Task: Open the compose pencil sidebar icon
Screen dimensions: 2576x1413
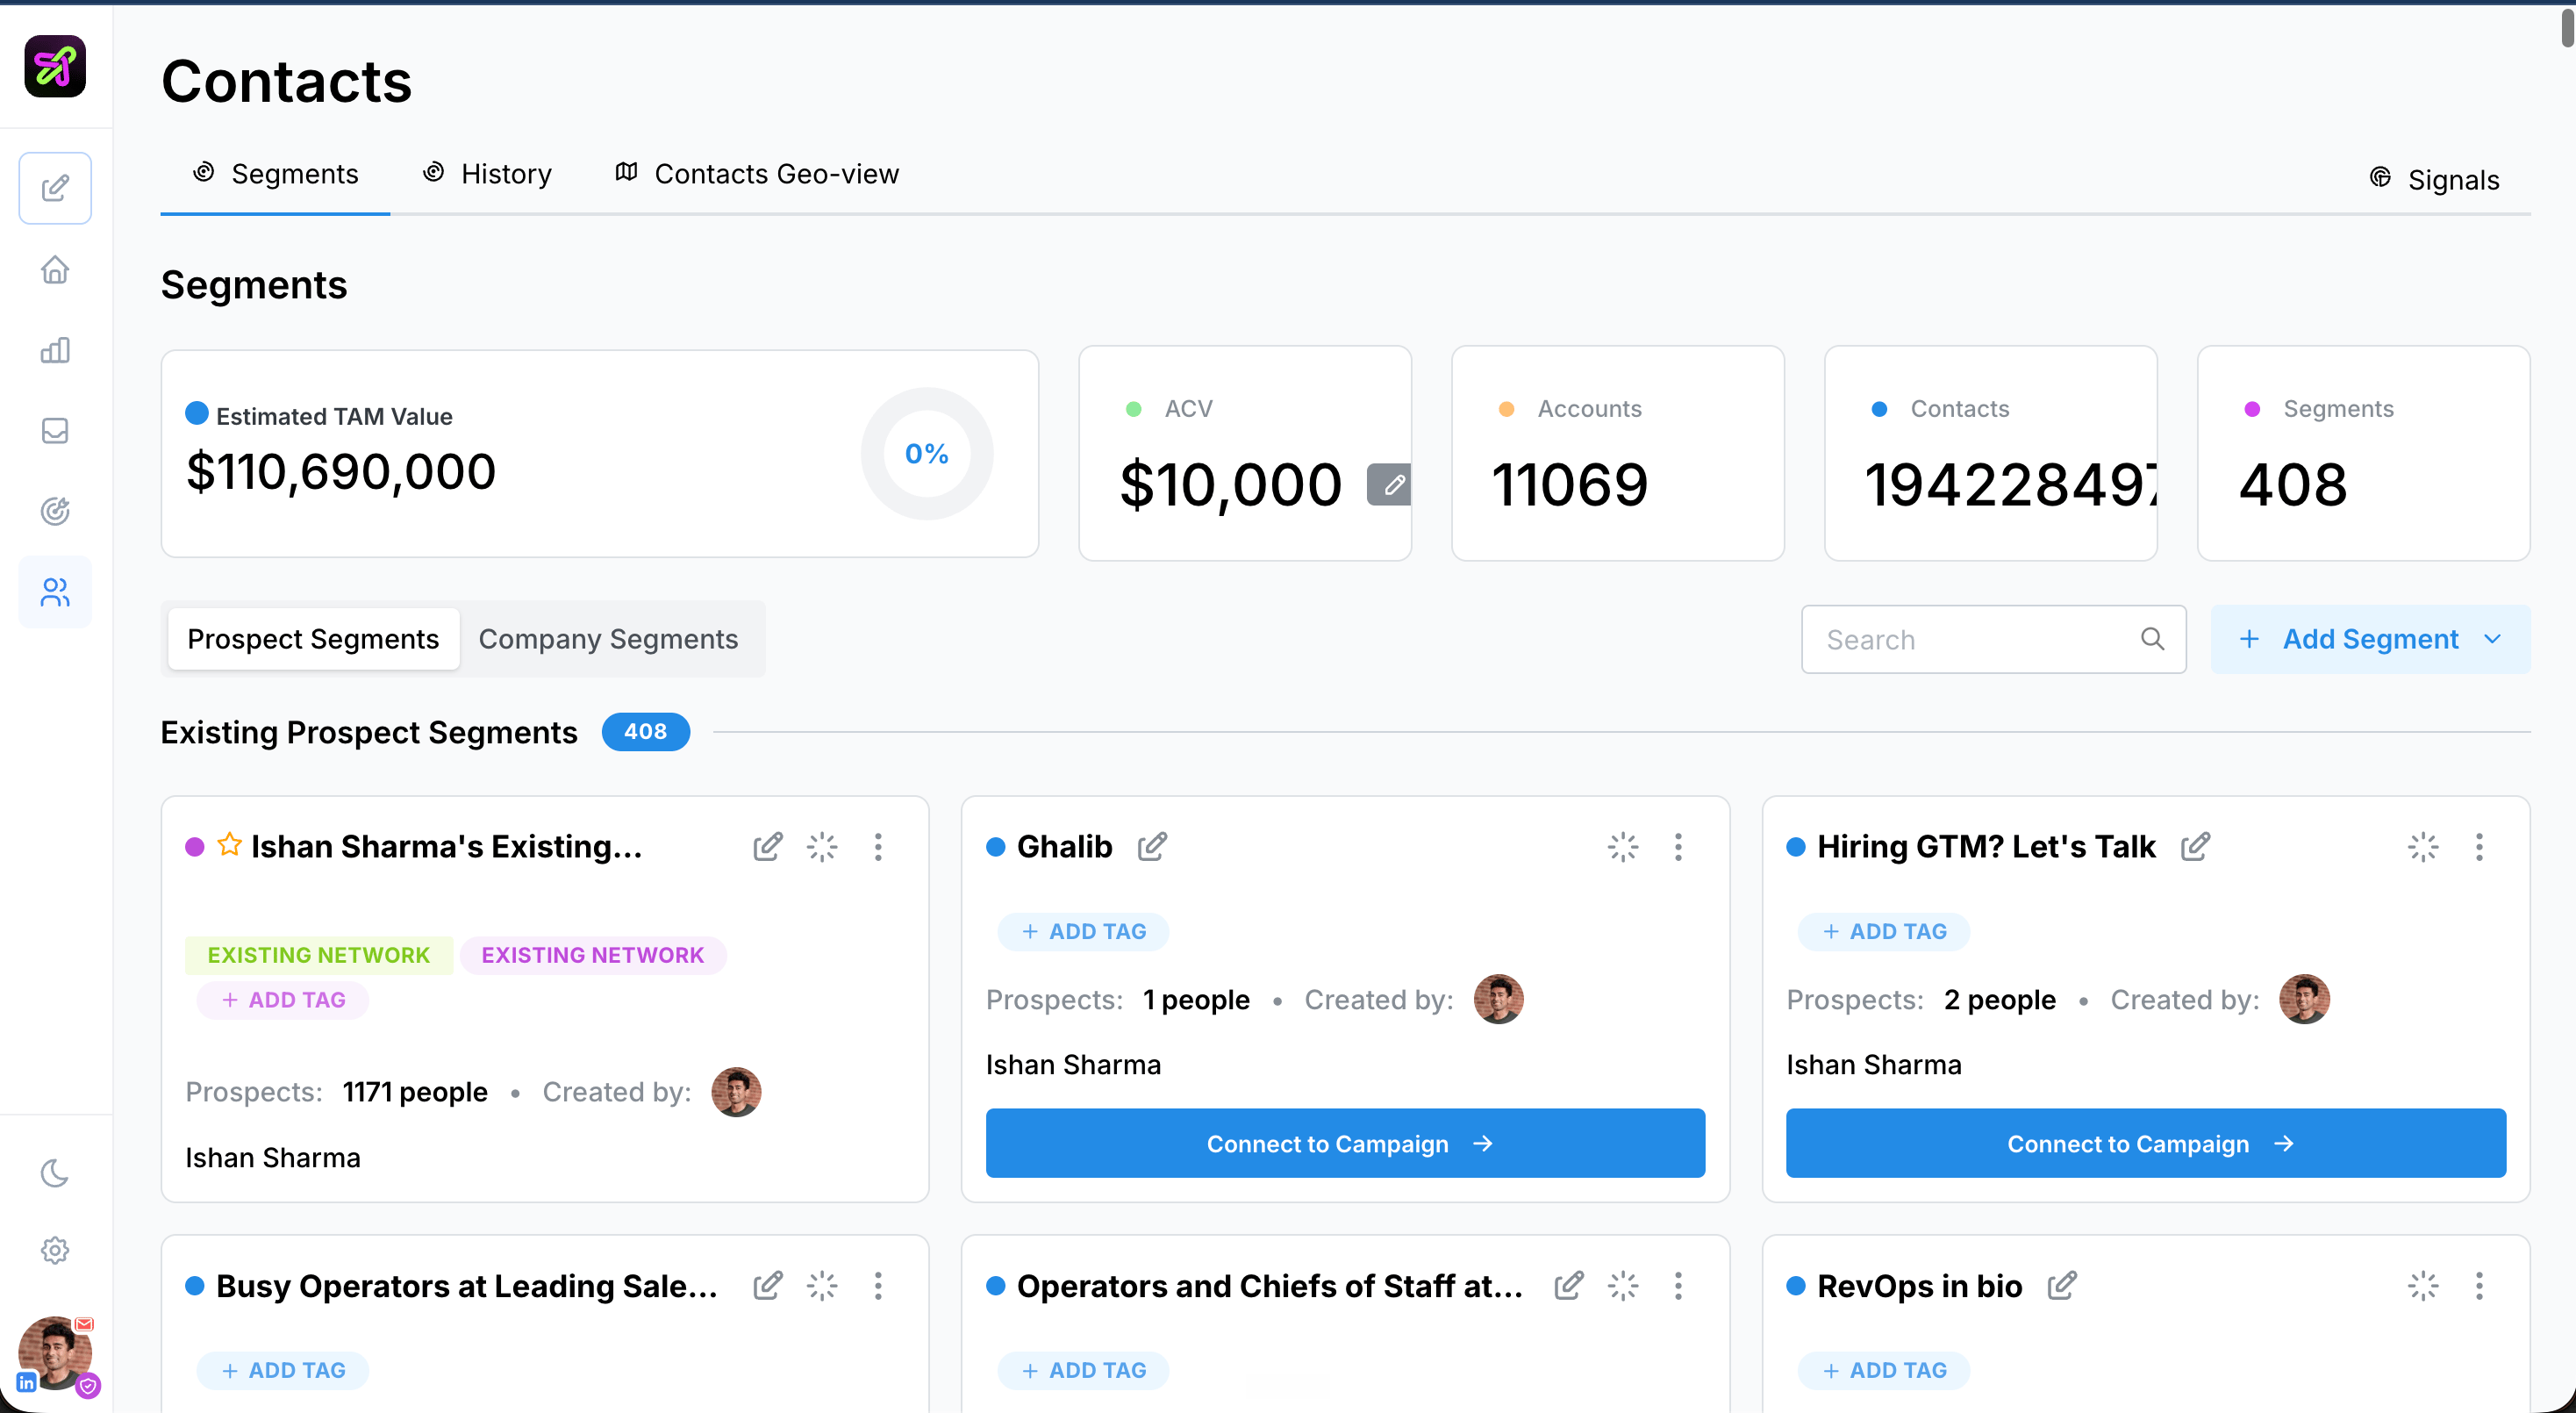Action: coord(55,188)
